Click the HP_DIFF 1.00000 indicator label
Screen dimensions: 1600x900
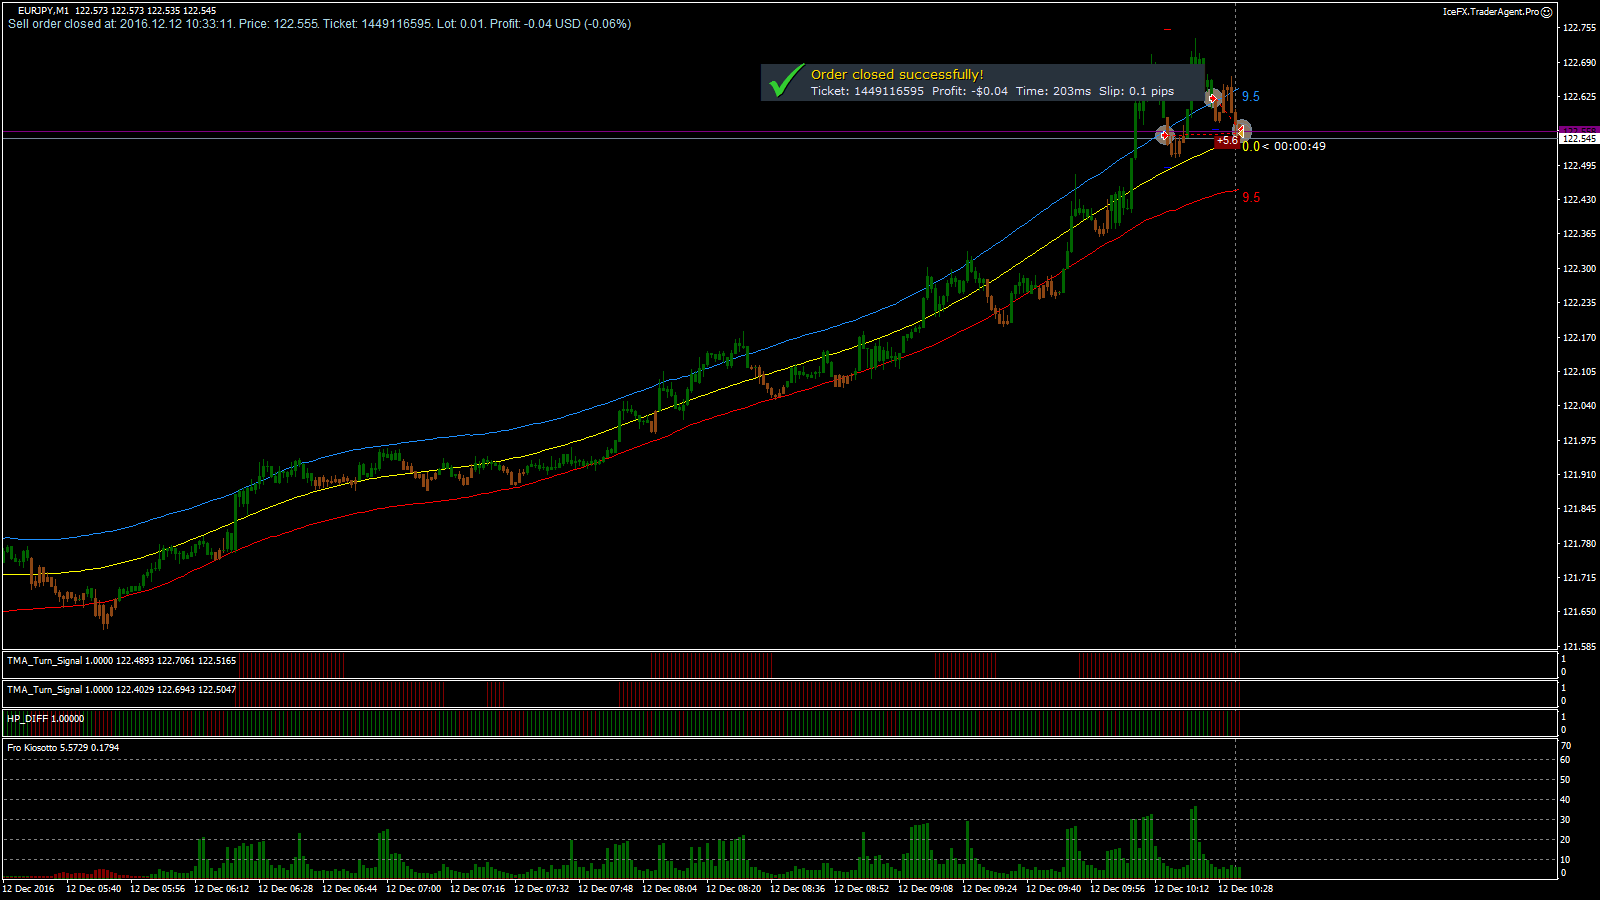[45, 719]
